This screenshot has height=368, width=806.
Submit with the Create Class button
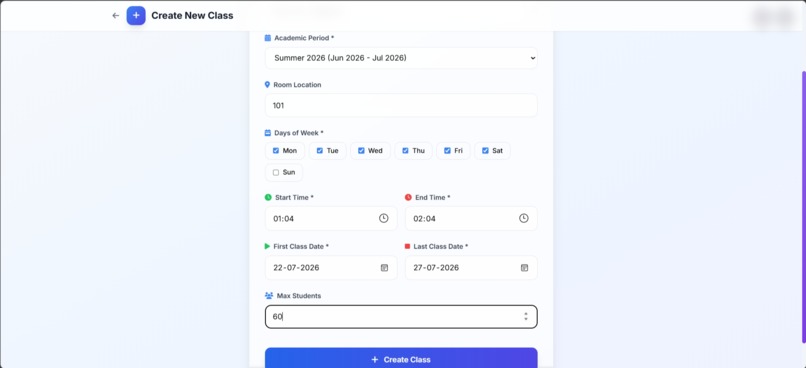click(401, 359)
